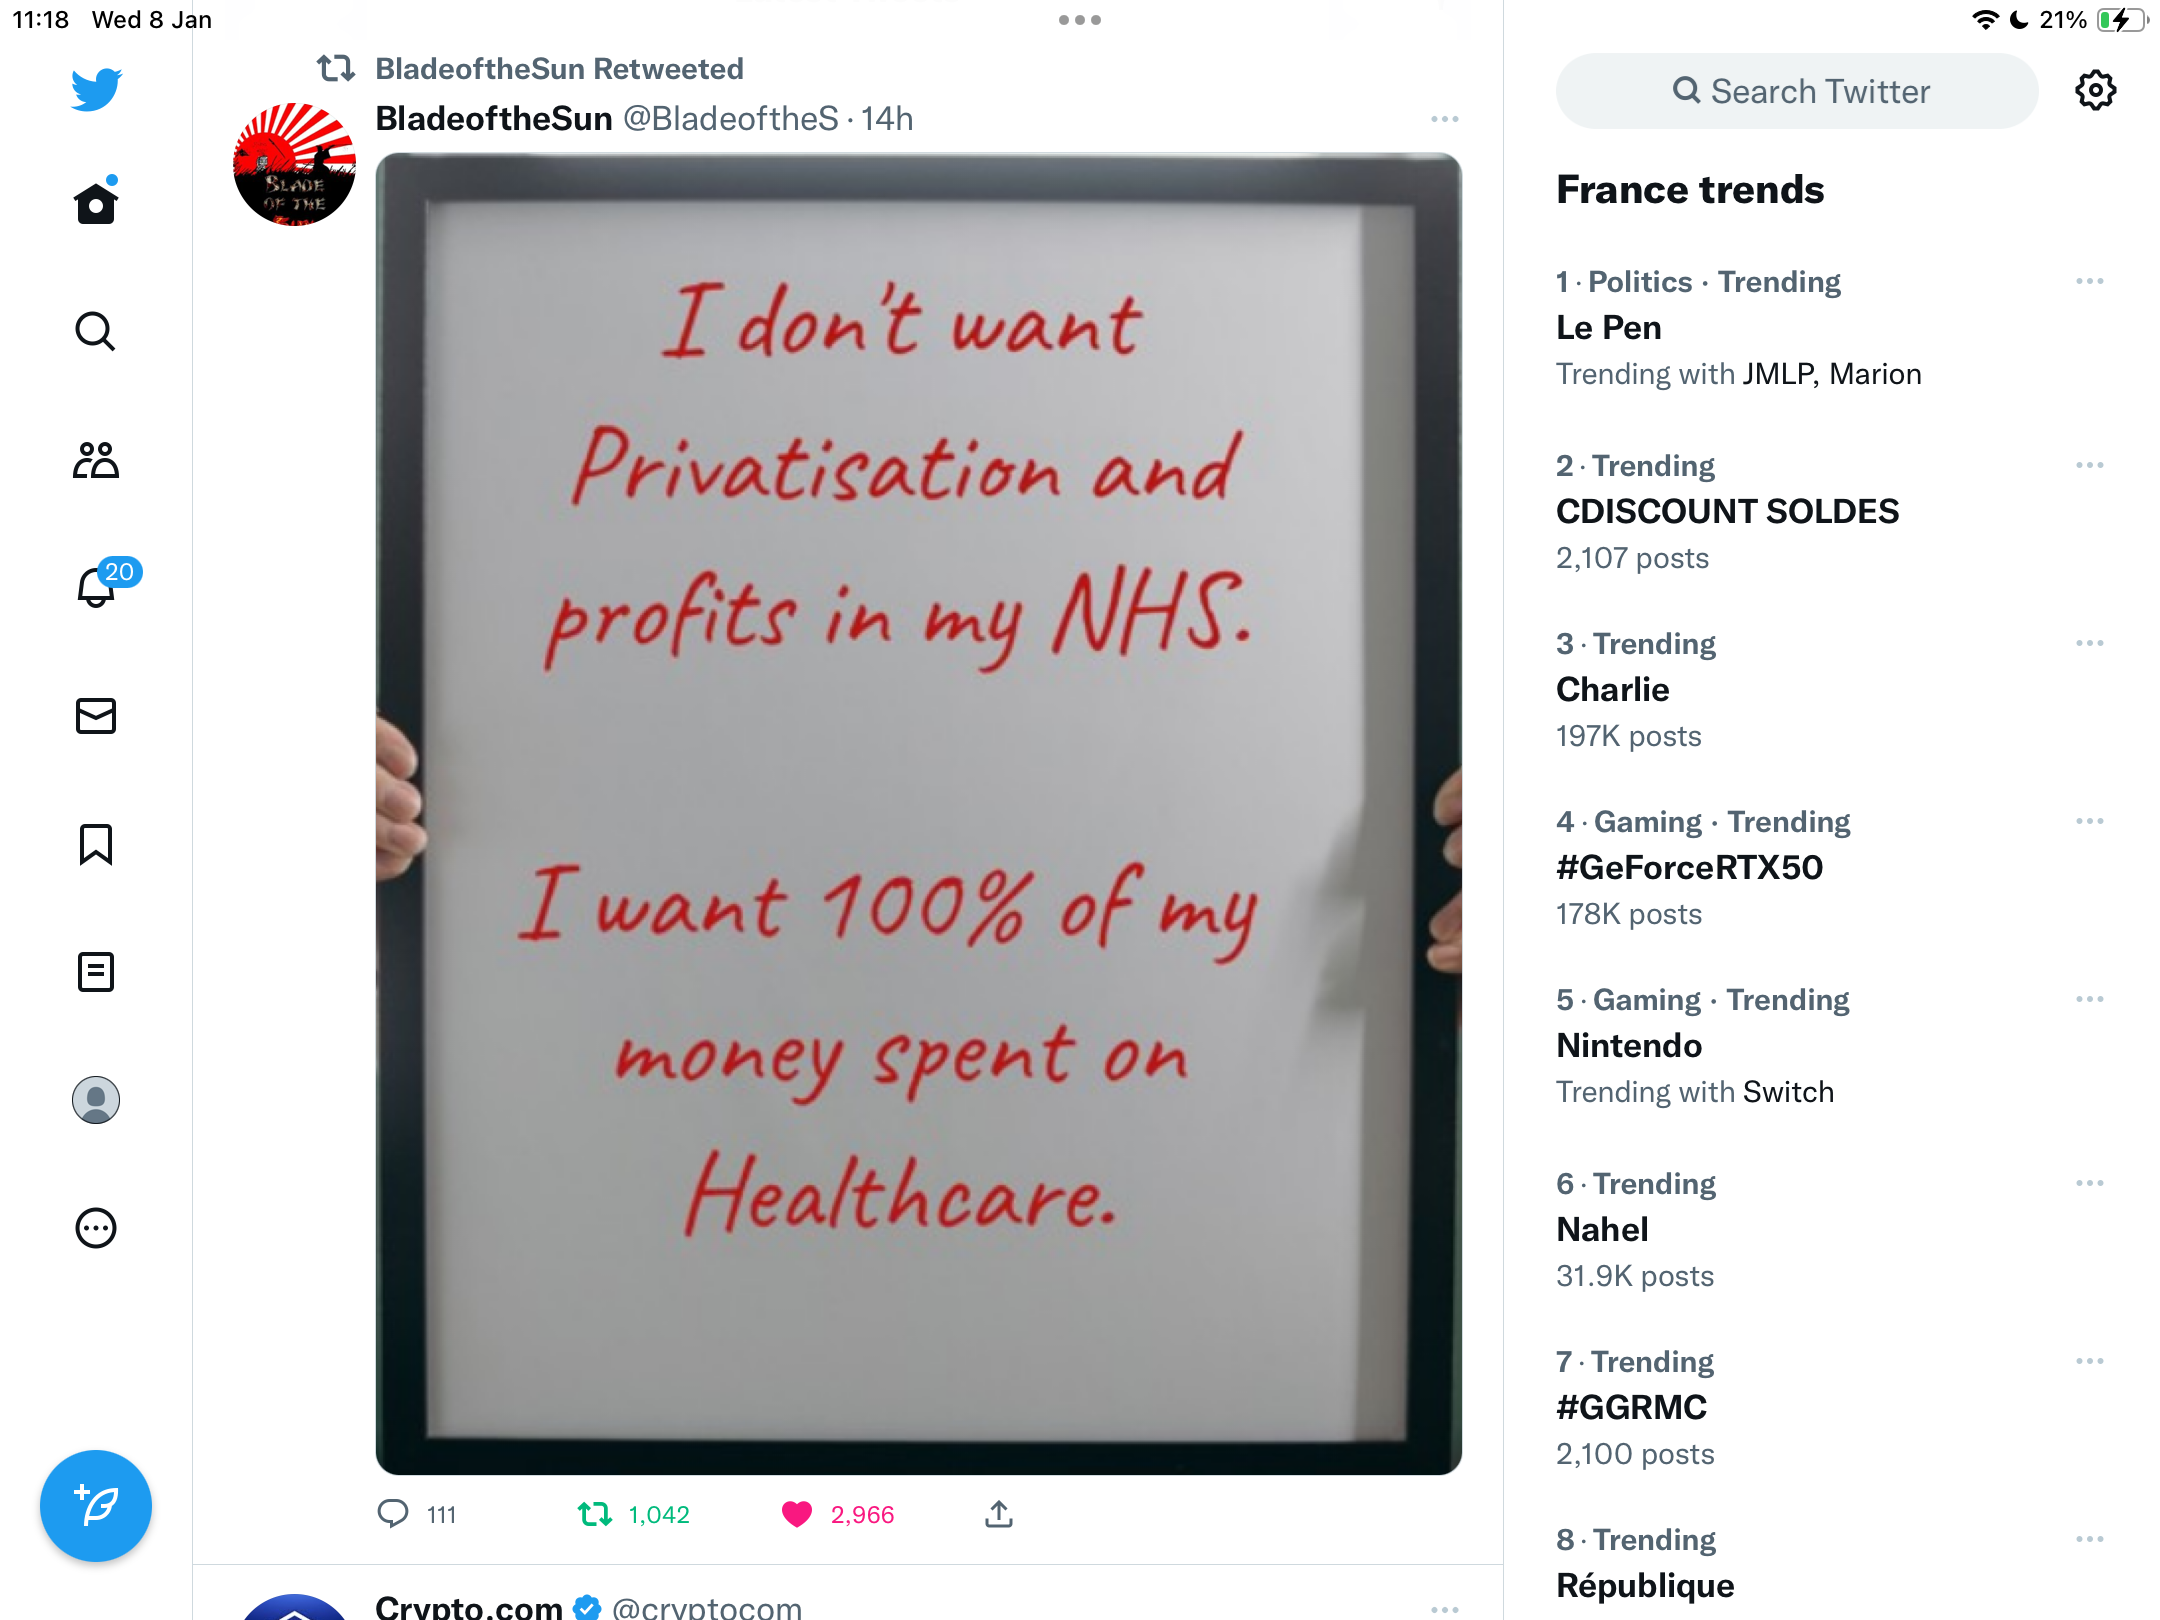Open the Explore search icon in sidebar

tap(96, 331)
